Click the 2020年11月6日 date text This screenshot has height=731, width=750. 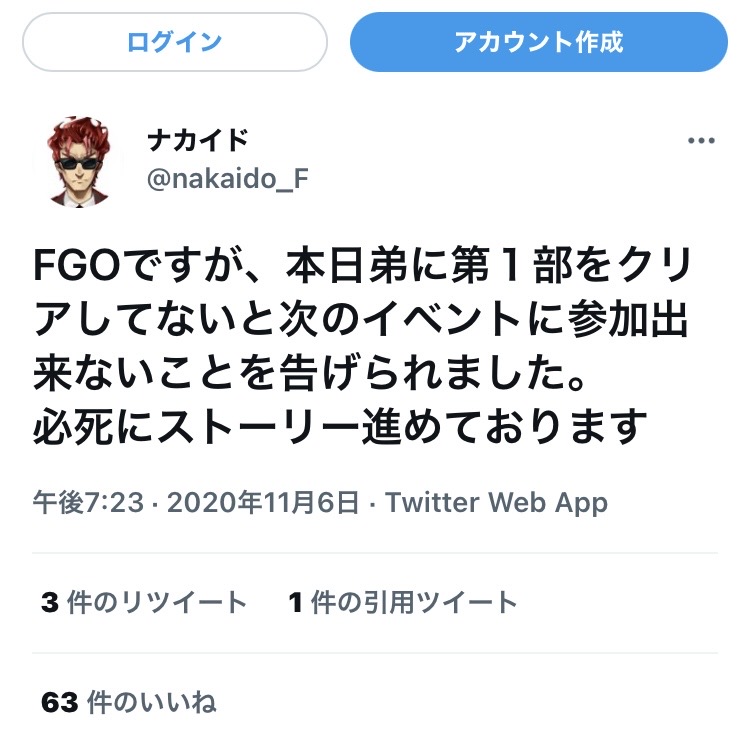(x=263, y=502)
